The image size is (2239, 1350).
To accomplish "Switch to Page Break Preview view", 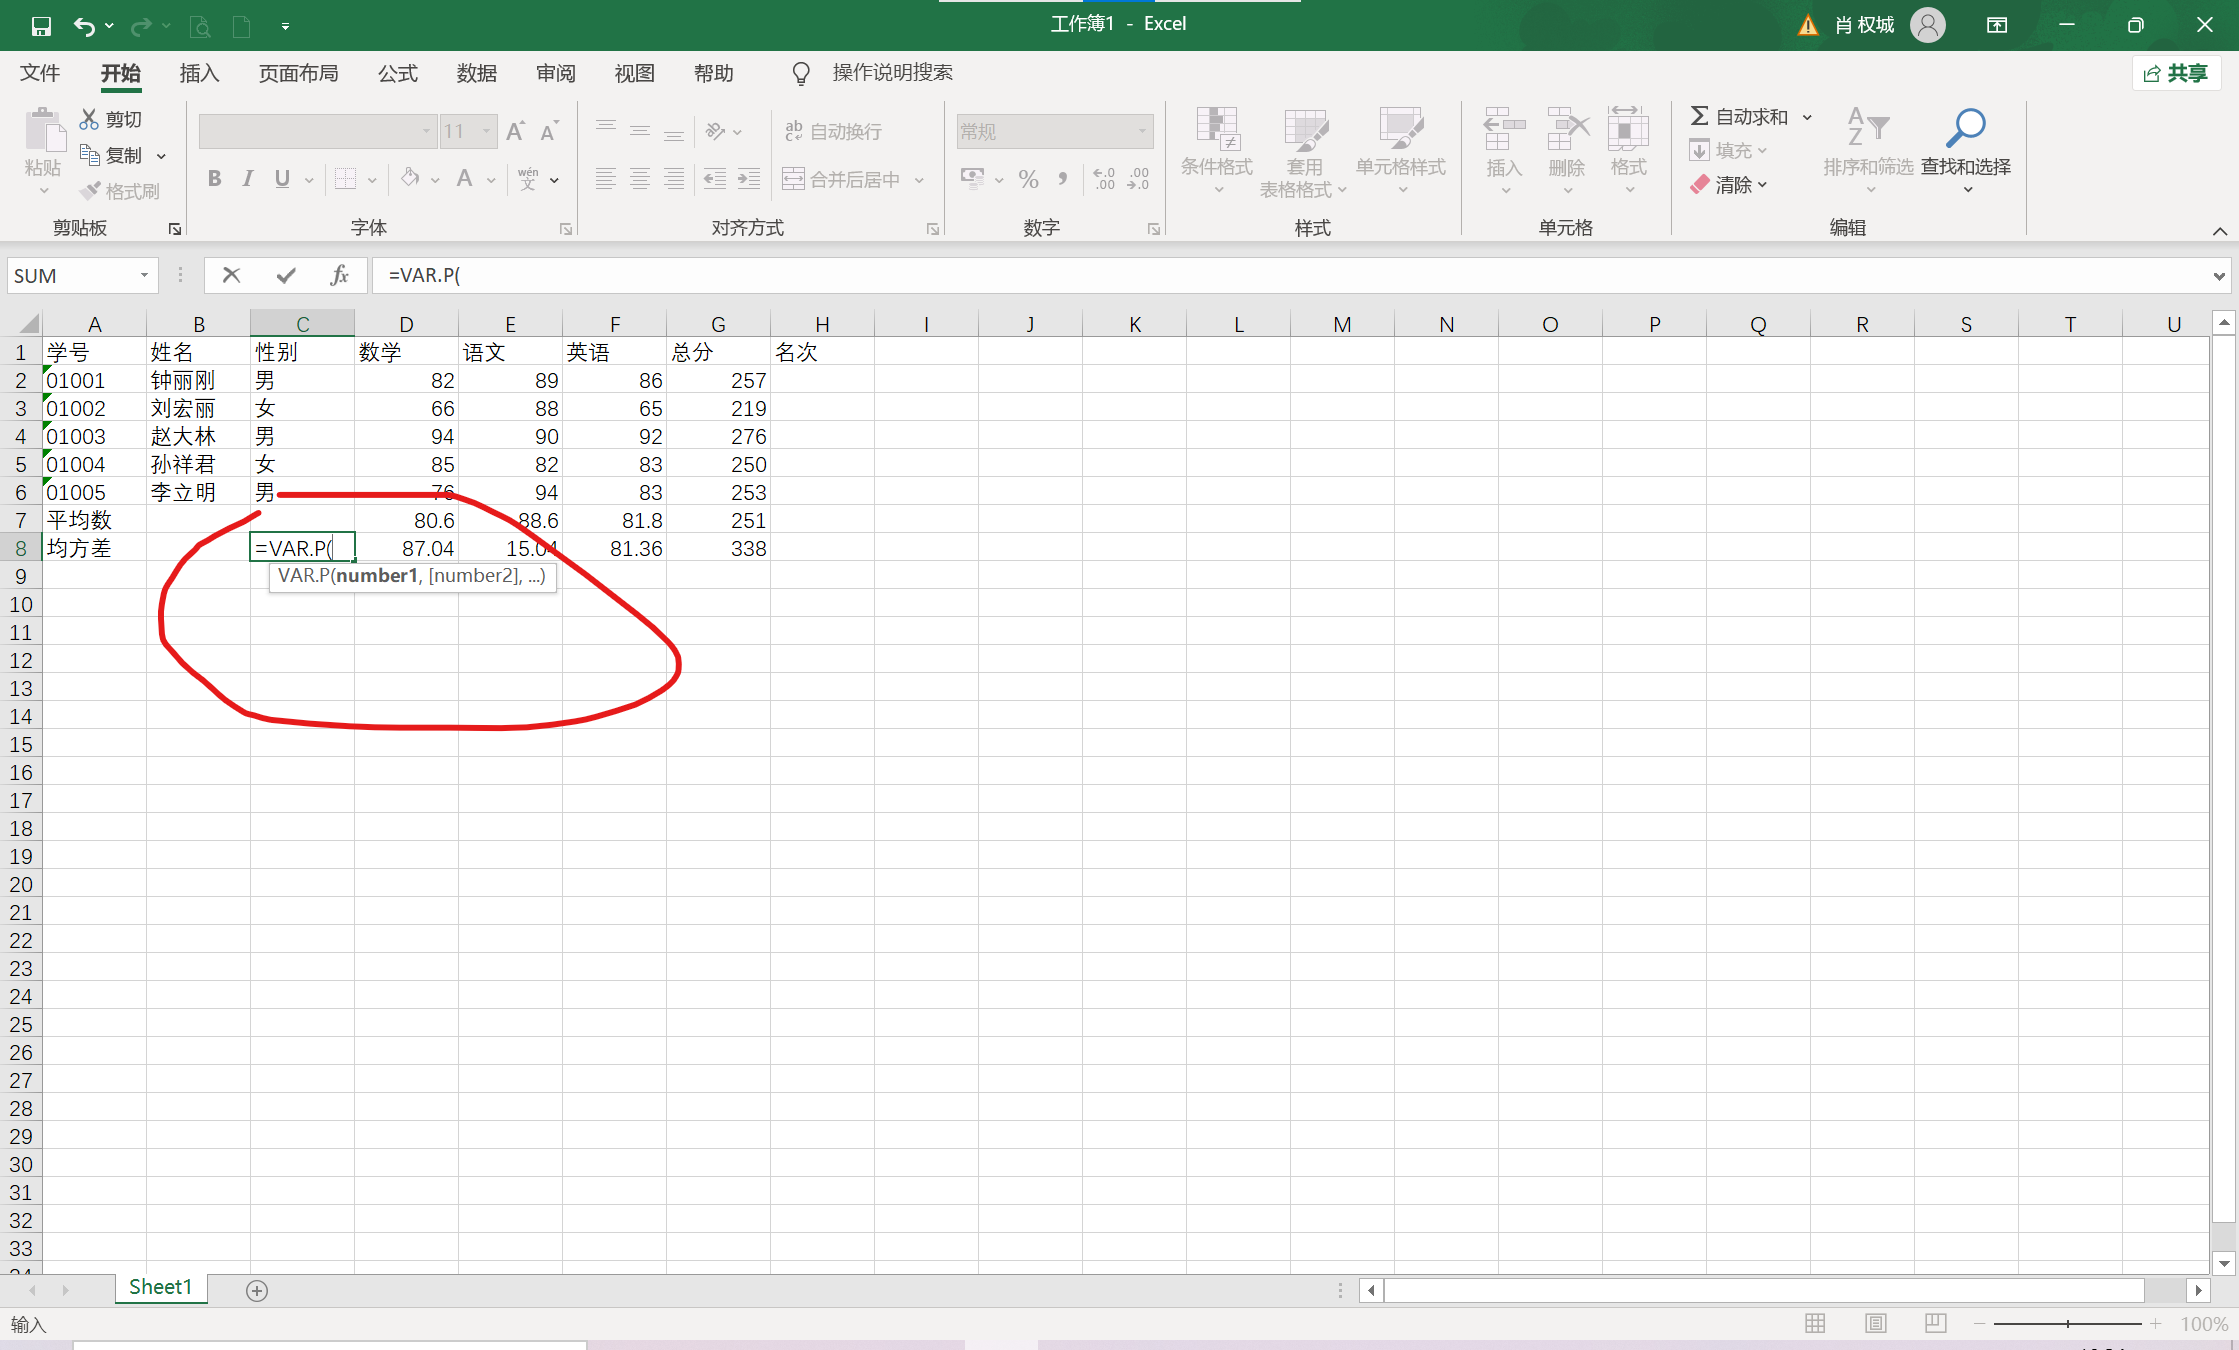I will click(1935, 1323).
